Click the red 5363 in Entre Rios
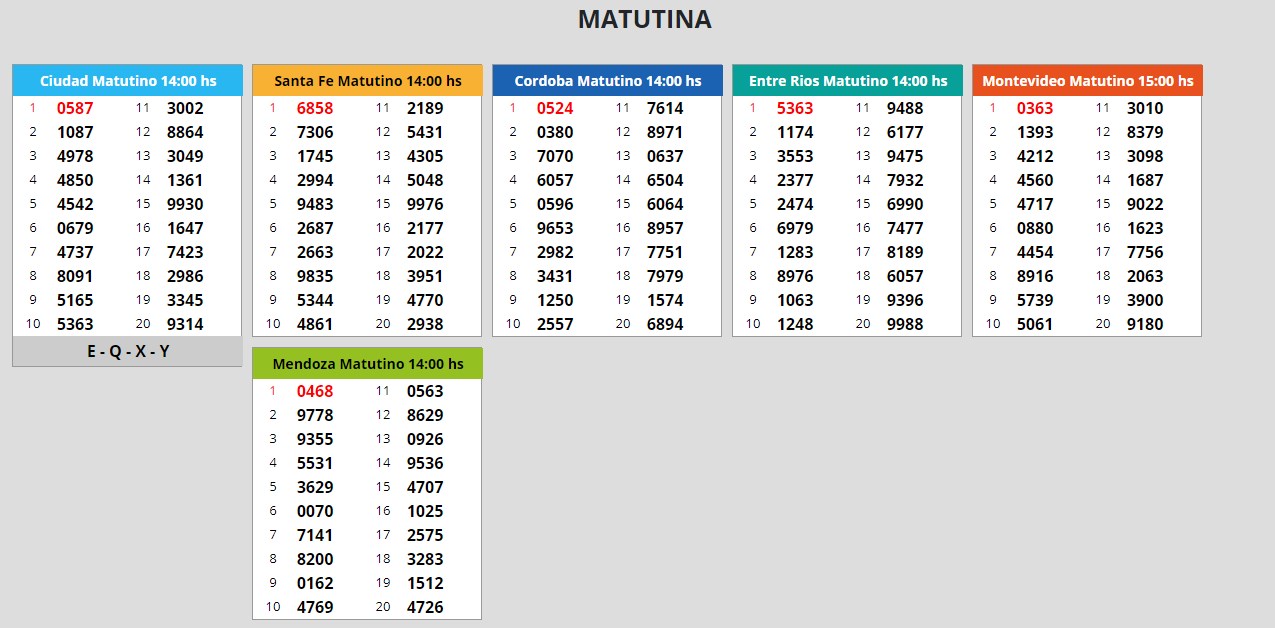 pos(795,108)
